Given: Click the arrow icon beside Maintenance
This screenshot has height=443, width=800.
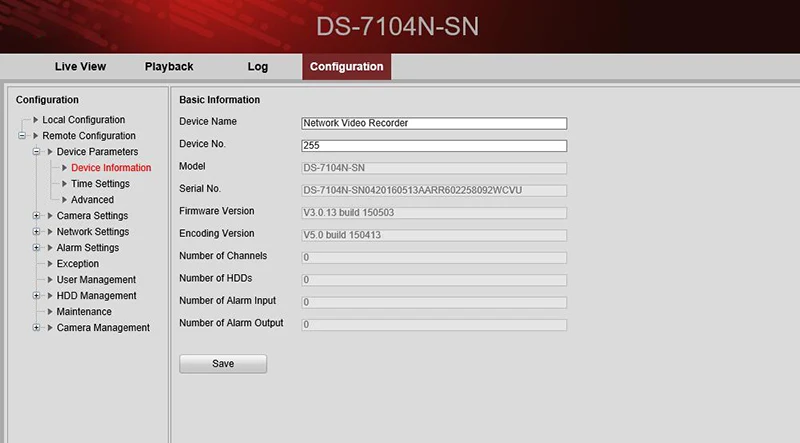Looking at the screenshot, I should [50, 311].
